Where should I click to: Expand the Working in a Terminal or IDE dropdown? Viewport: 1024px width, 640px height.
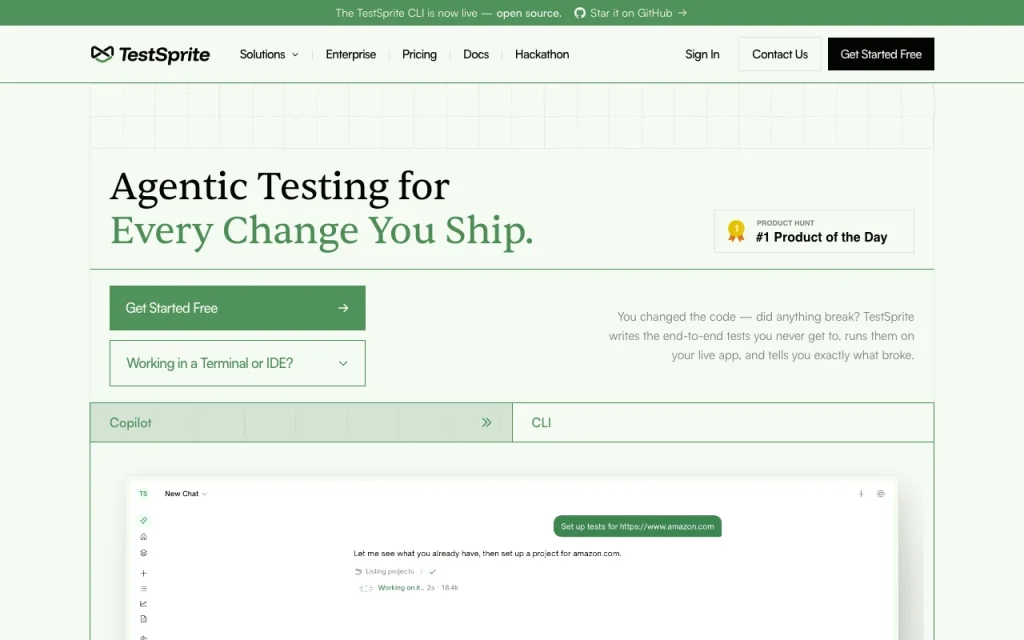[238, 363]
